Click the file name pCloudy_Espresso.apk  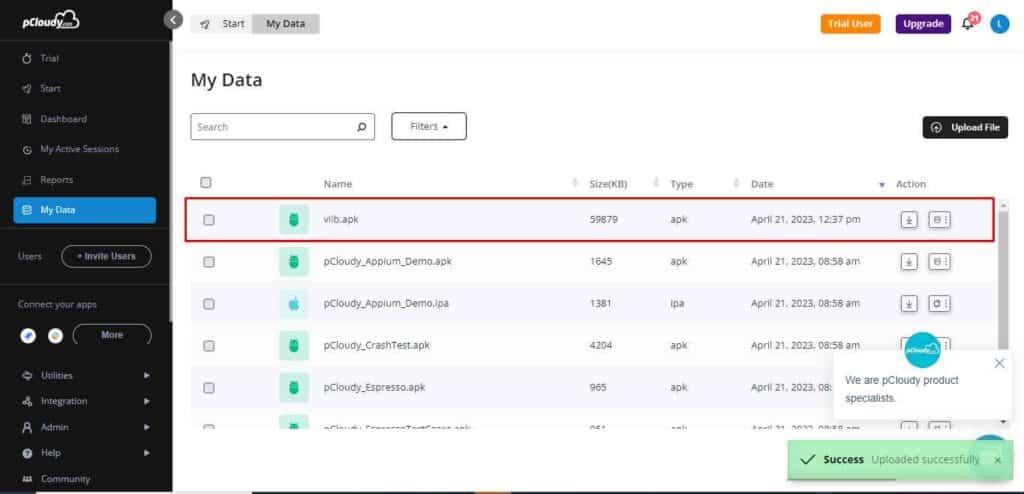click(x=374, y=387)
